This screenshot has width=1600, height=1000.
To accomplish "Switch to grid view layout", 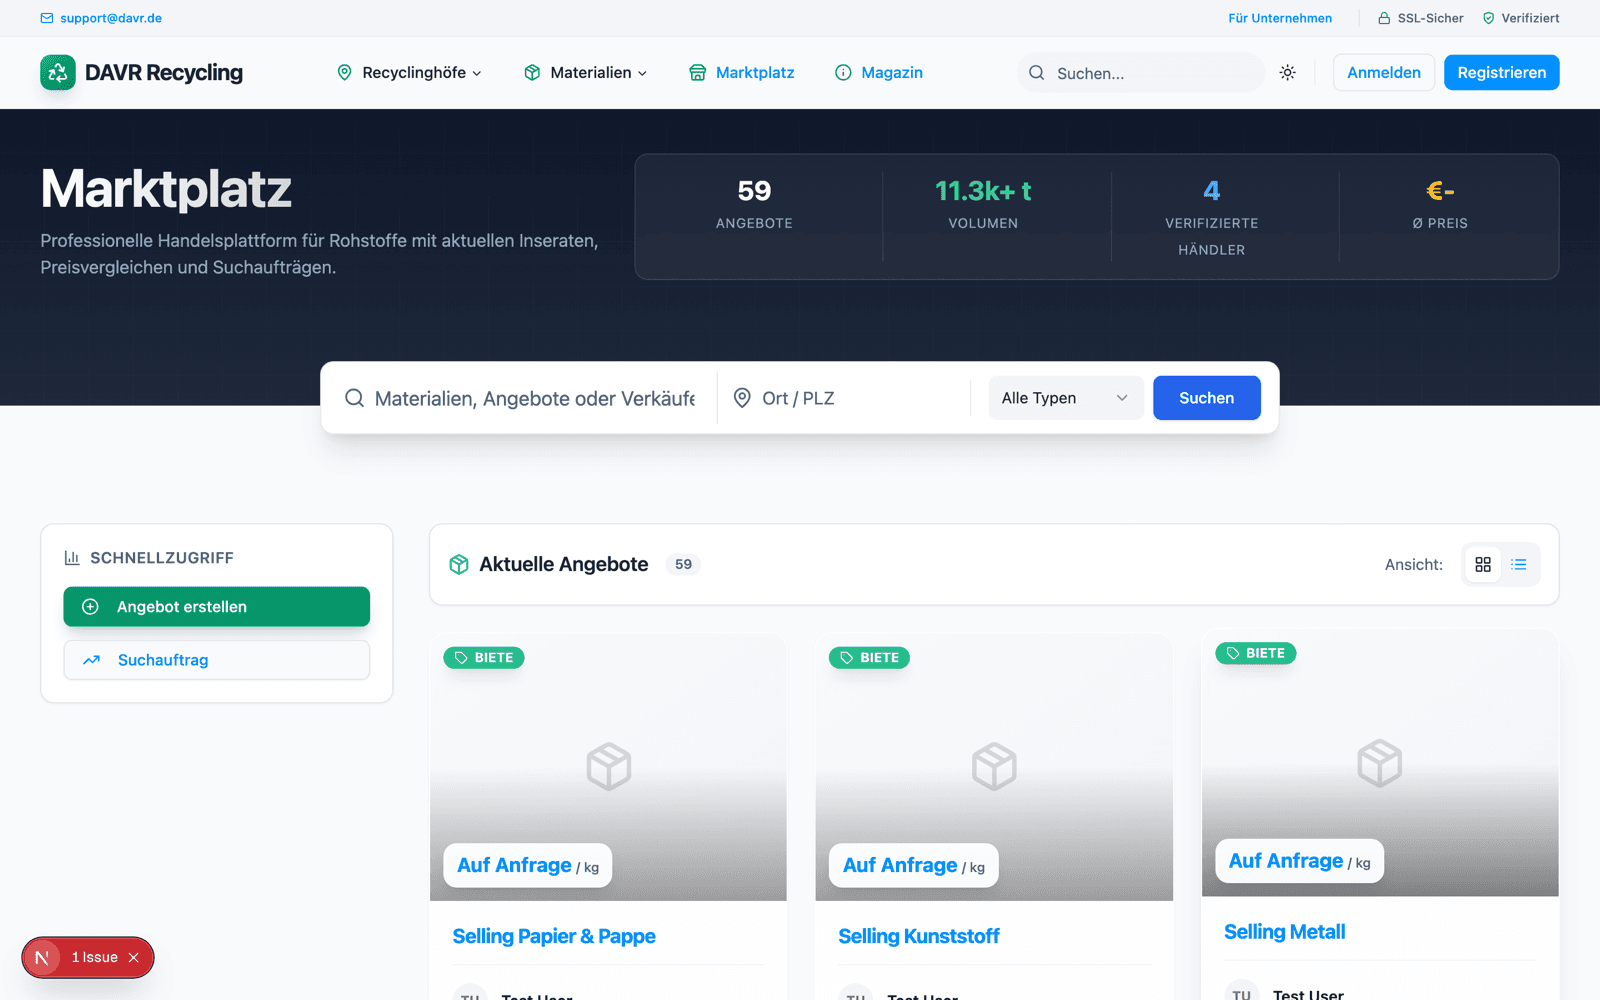I will point(1483,565).
